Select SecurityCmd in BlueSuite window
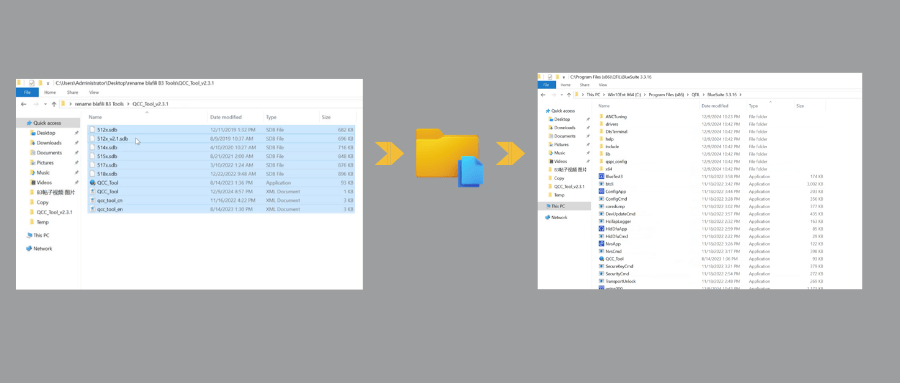The image size is (900, 383). click(x=614, y=273)
